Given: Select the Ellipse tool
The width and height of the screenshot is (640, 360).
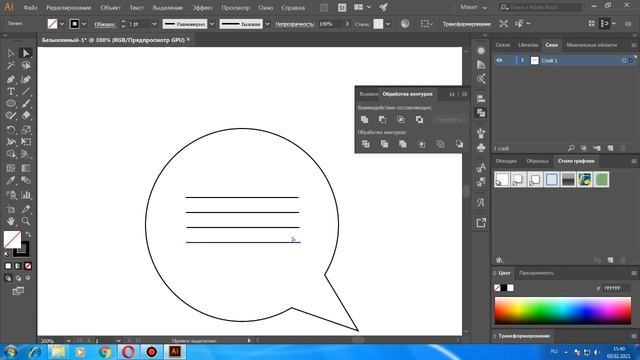Looking at the screenshot, I should (x=11, y=103).
